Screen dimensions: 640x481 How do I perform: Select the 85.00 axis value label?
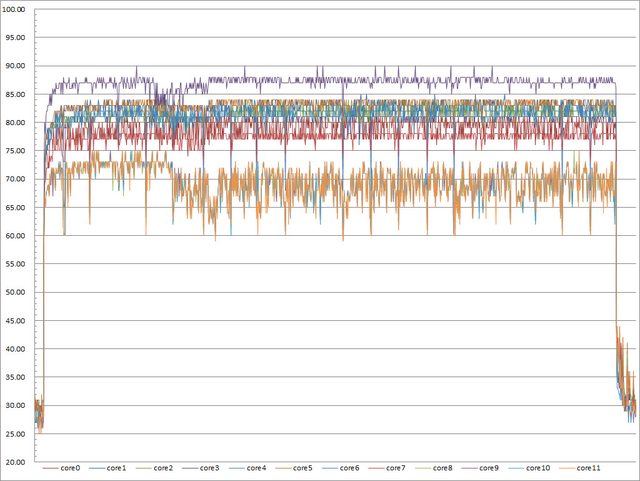16,95
